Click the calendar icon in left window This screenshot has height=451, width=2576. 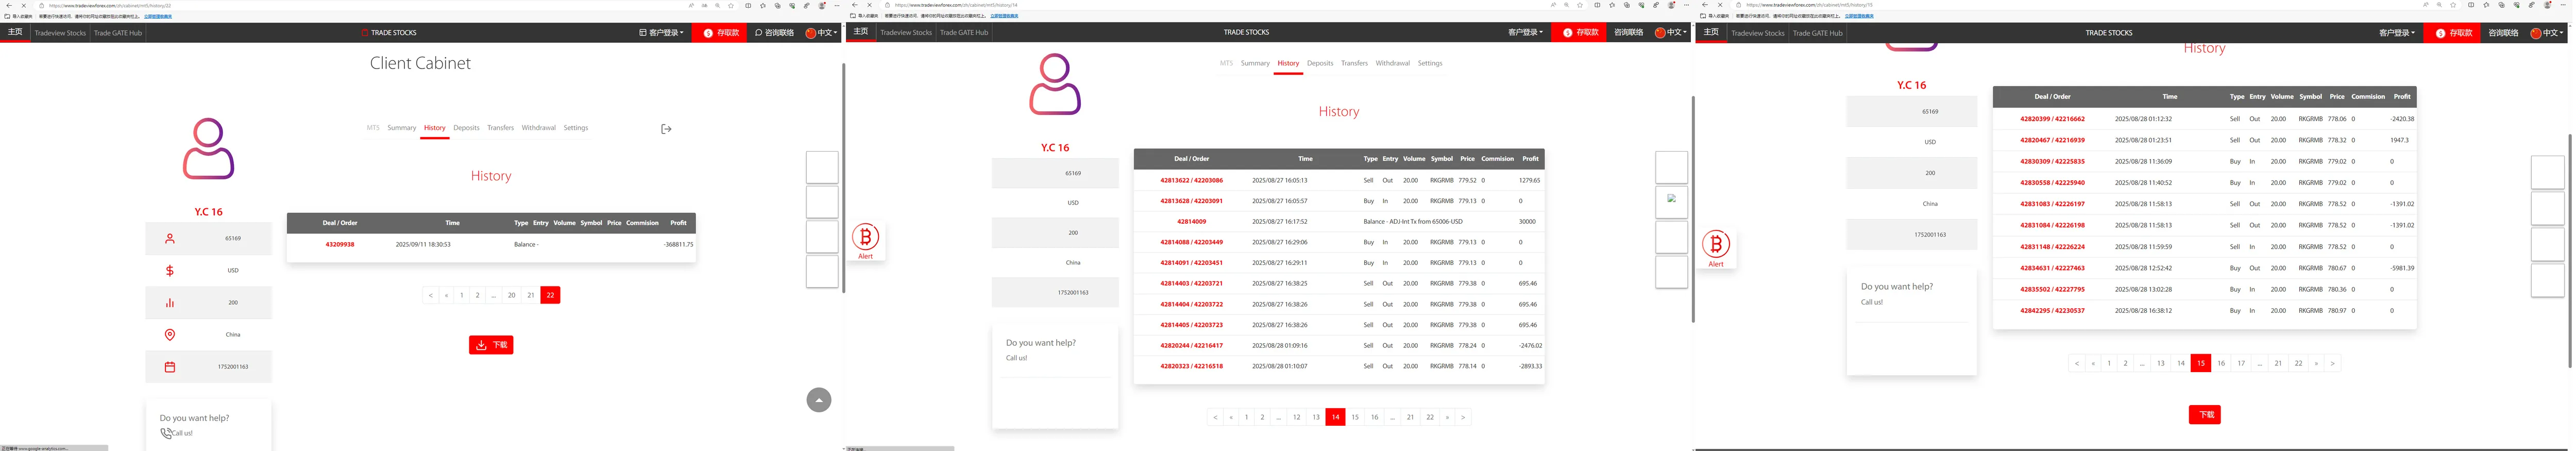(170, 367)
